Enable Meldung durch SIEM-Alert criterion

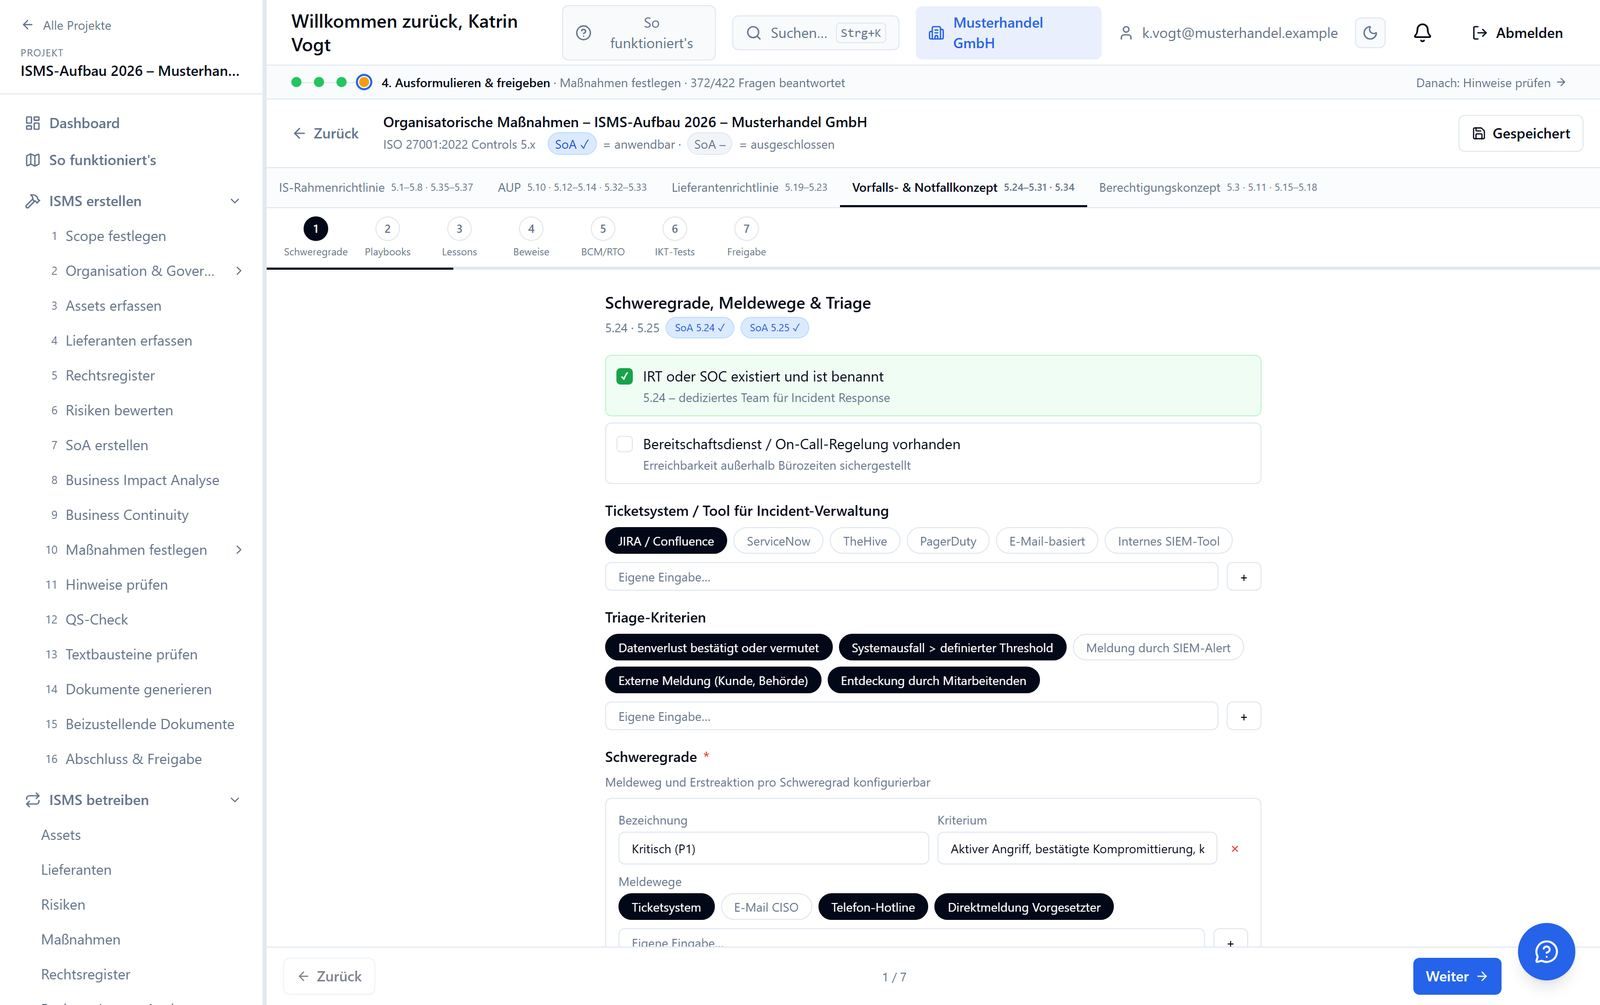[1158, 648]
